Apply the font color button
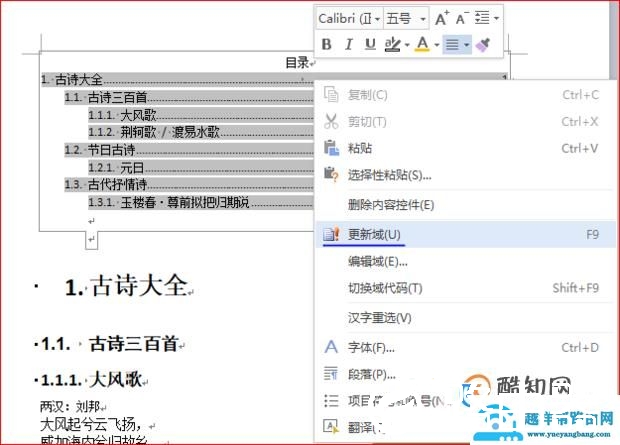The image size is (620, 445). pyautogui.click(x=422, y=44)
